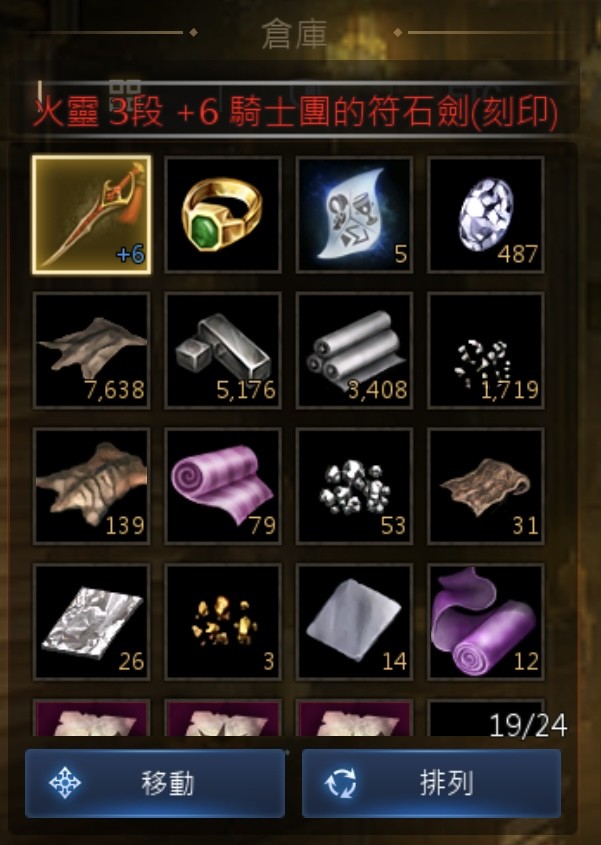Select the silver ore fragments stack 1,719
The height and width of the screenshot is (845, 601).
[x=486, y=350]
